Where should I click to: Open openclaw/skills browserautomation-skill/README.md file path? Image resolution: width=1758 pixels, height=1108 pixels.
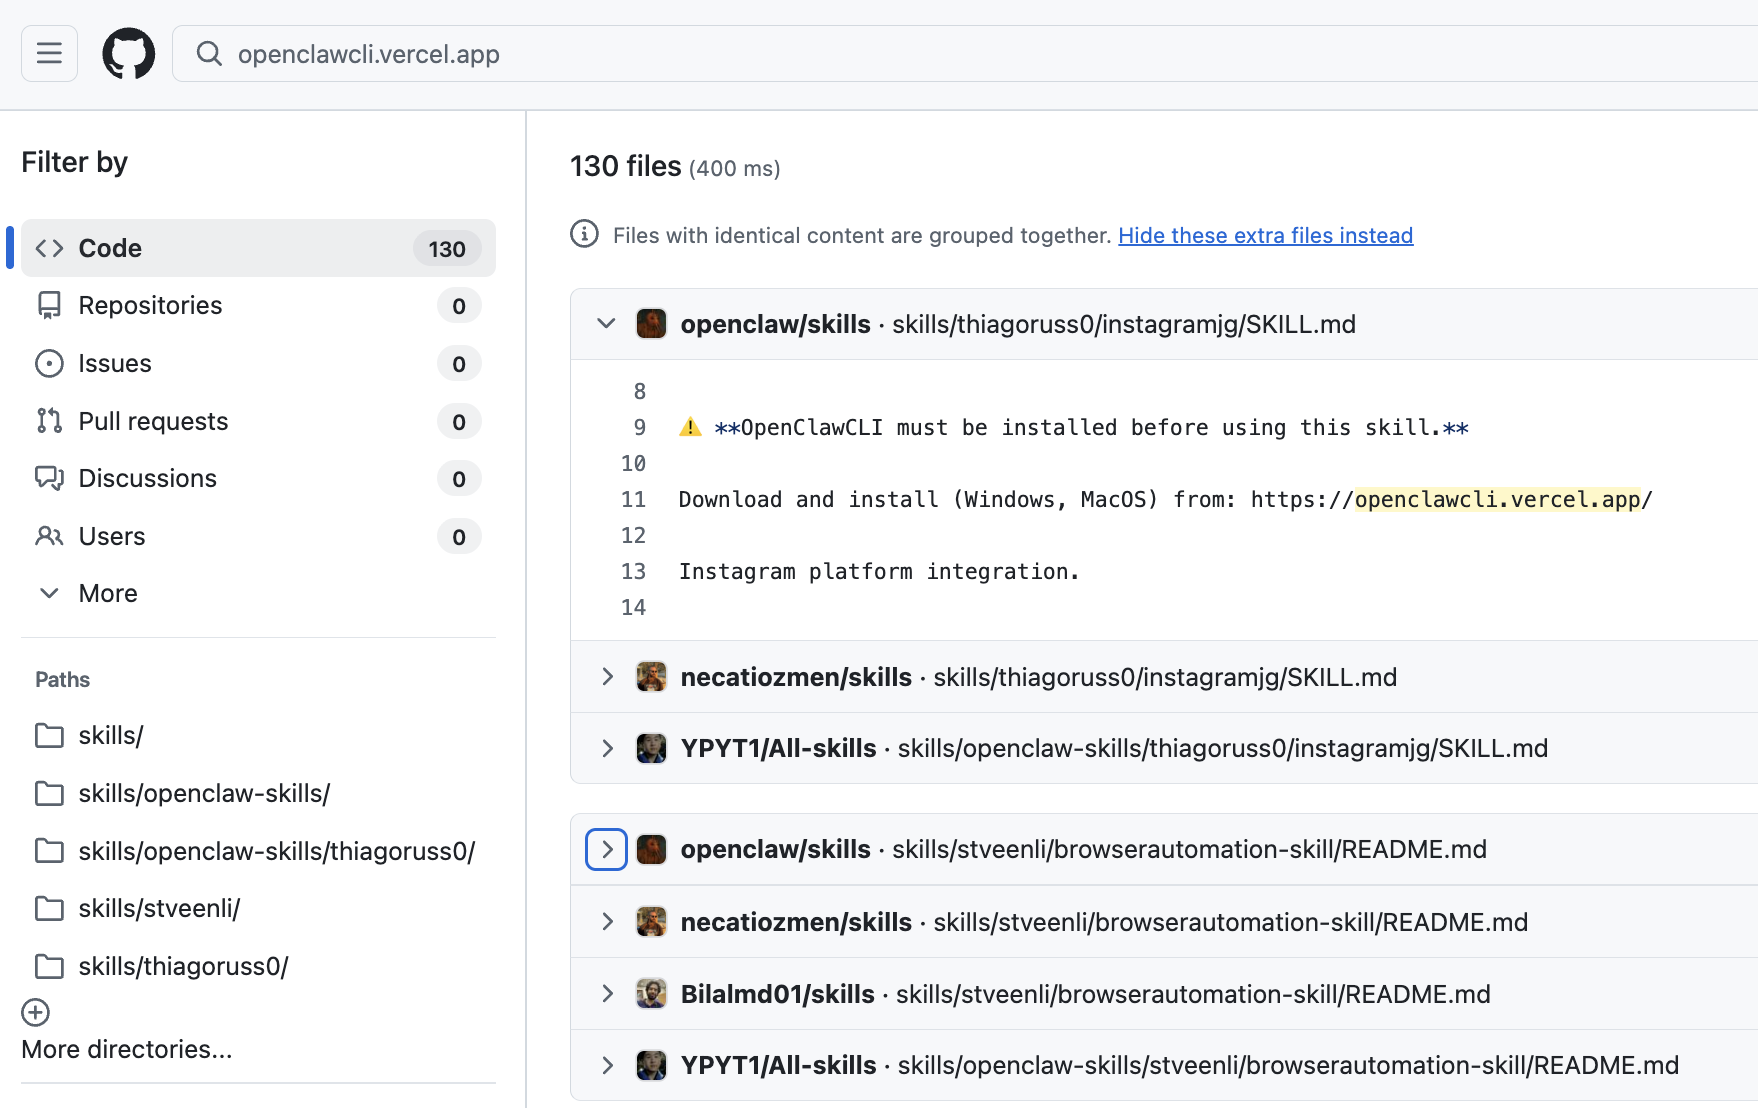pos(1189,849)
